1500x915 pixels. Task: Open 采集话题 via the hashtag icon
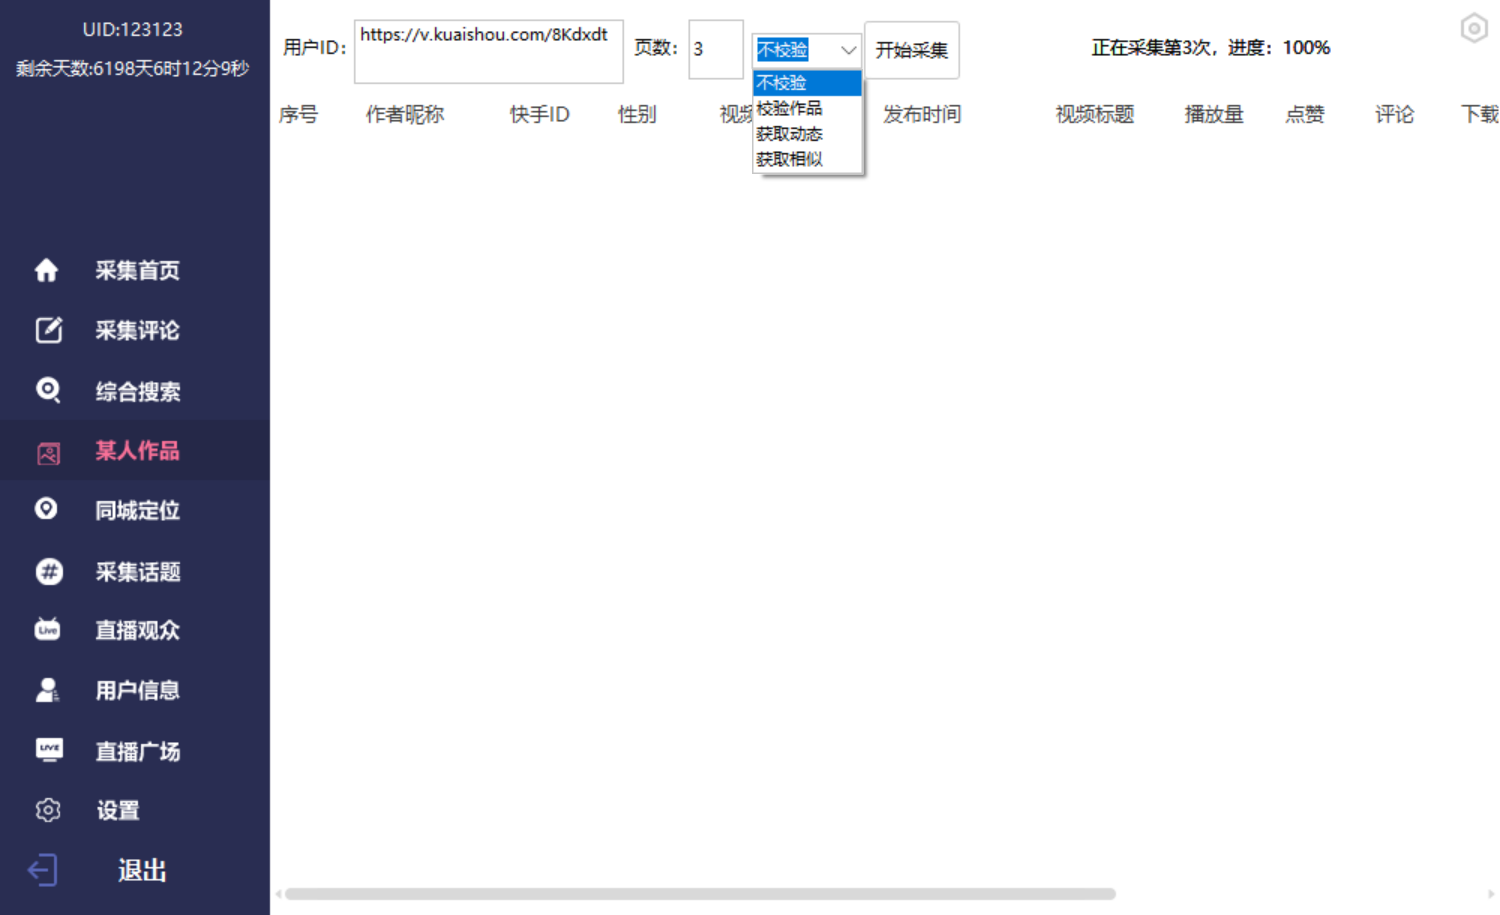tap(47, 571)
